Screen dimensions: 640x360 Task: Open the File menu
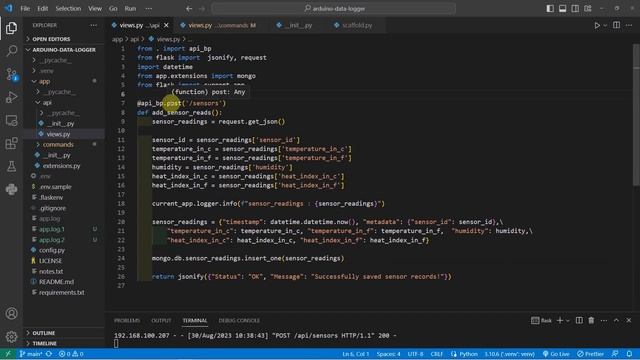click(25, 9)
